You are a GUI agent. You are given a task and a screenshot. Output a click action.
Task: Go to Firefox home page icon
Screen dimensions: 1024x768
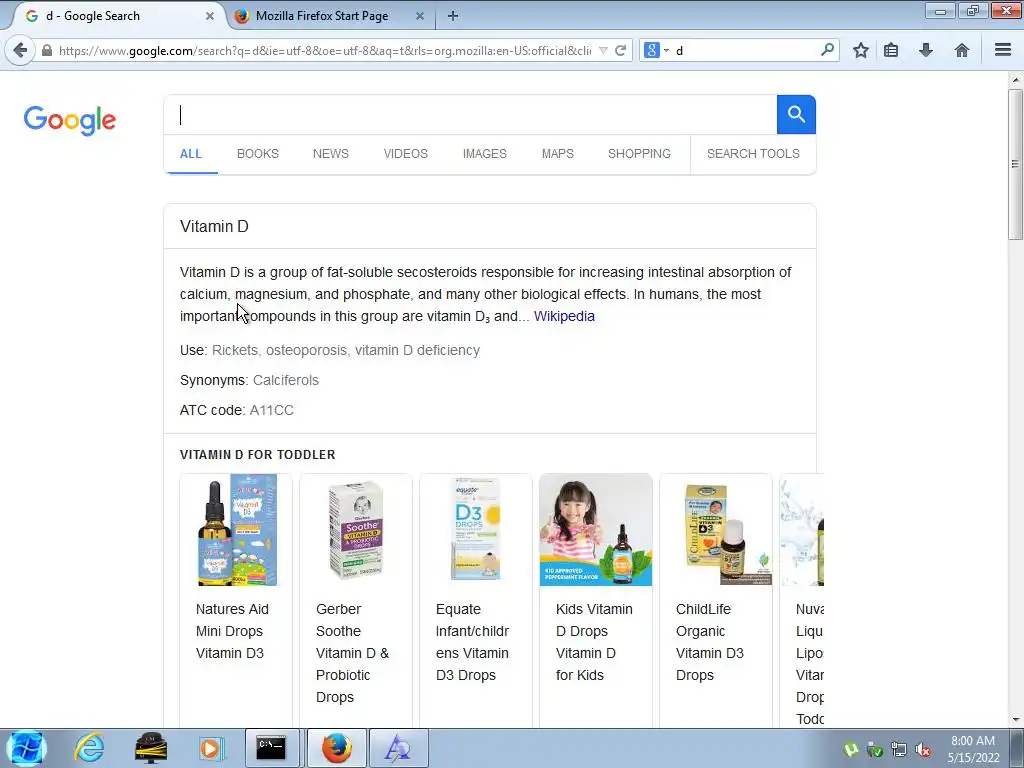point(961,50)
